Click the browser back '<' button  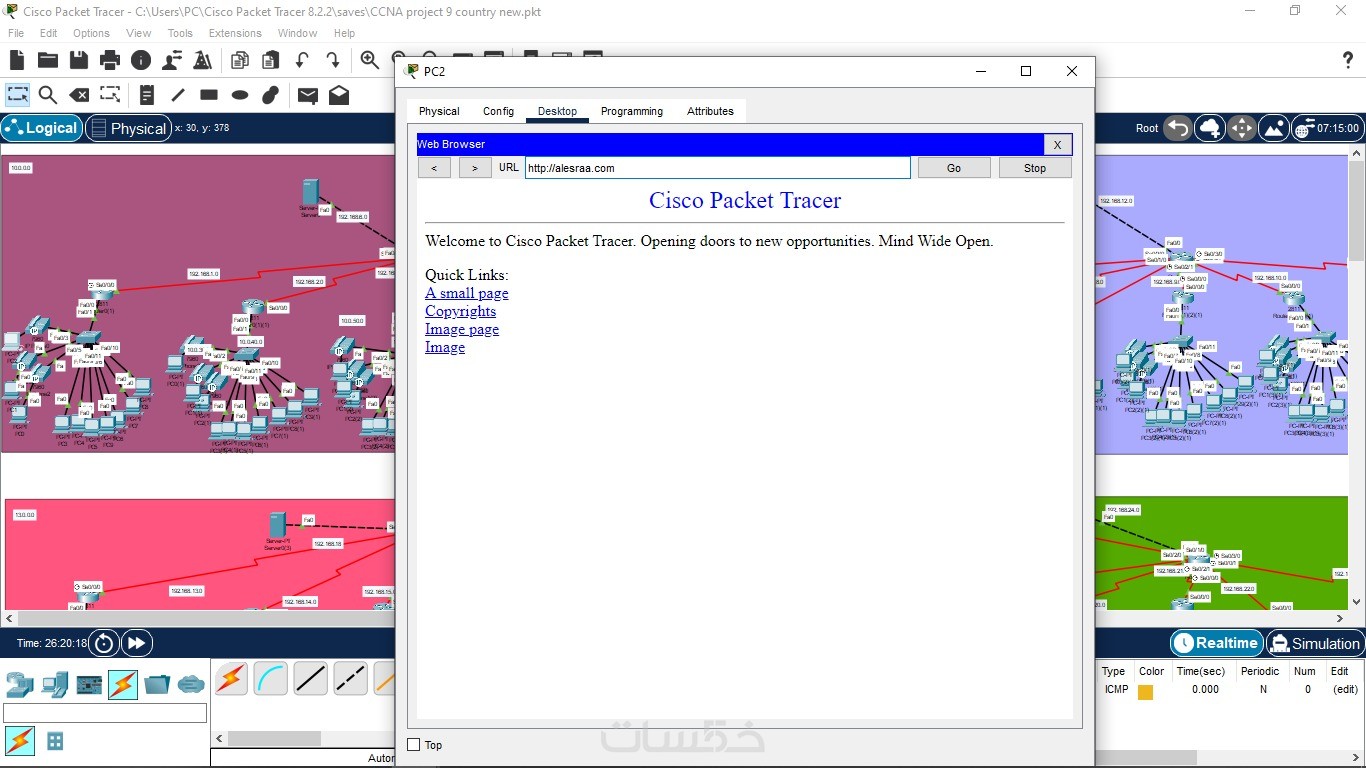pyautogui.click(x=434, y=168)
